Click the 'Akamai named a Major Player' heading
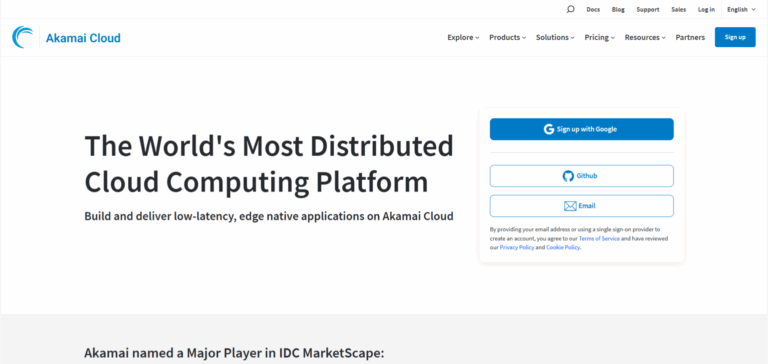The width and height of the screenshot is (768, 364). 234,353
